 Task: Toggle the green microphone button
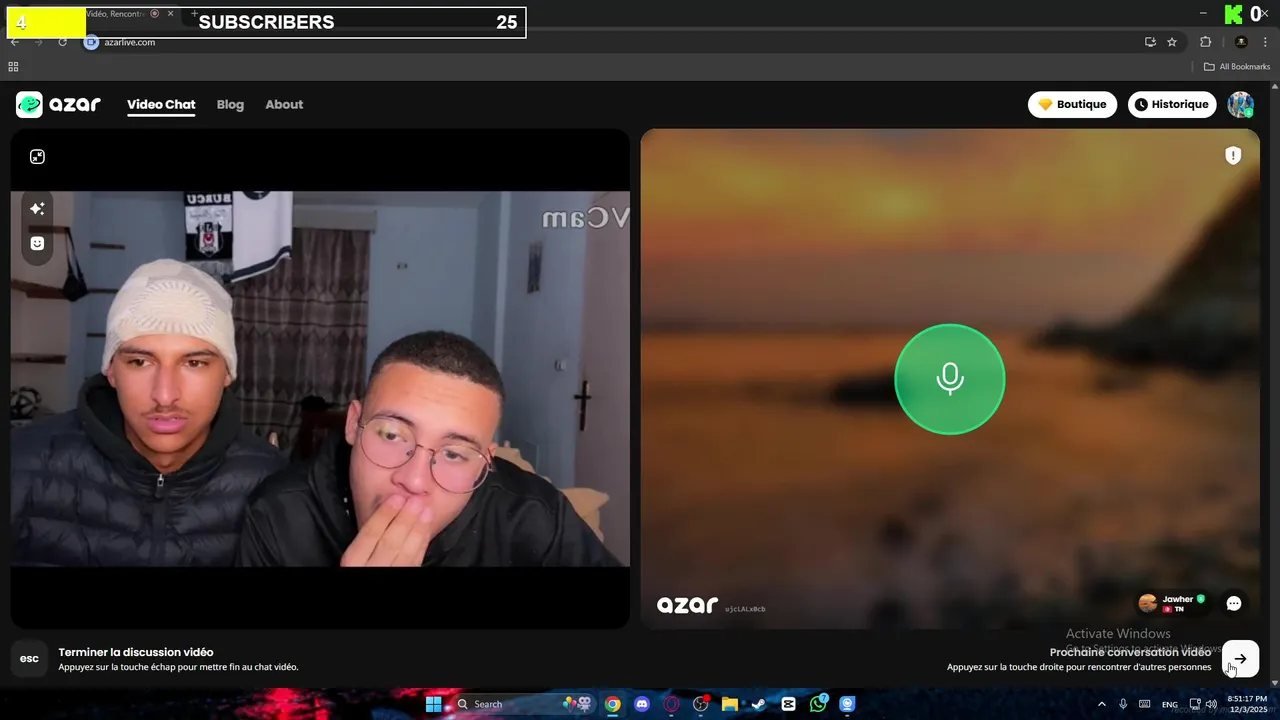pos(949,379)
